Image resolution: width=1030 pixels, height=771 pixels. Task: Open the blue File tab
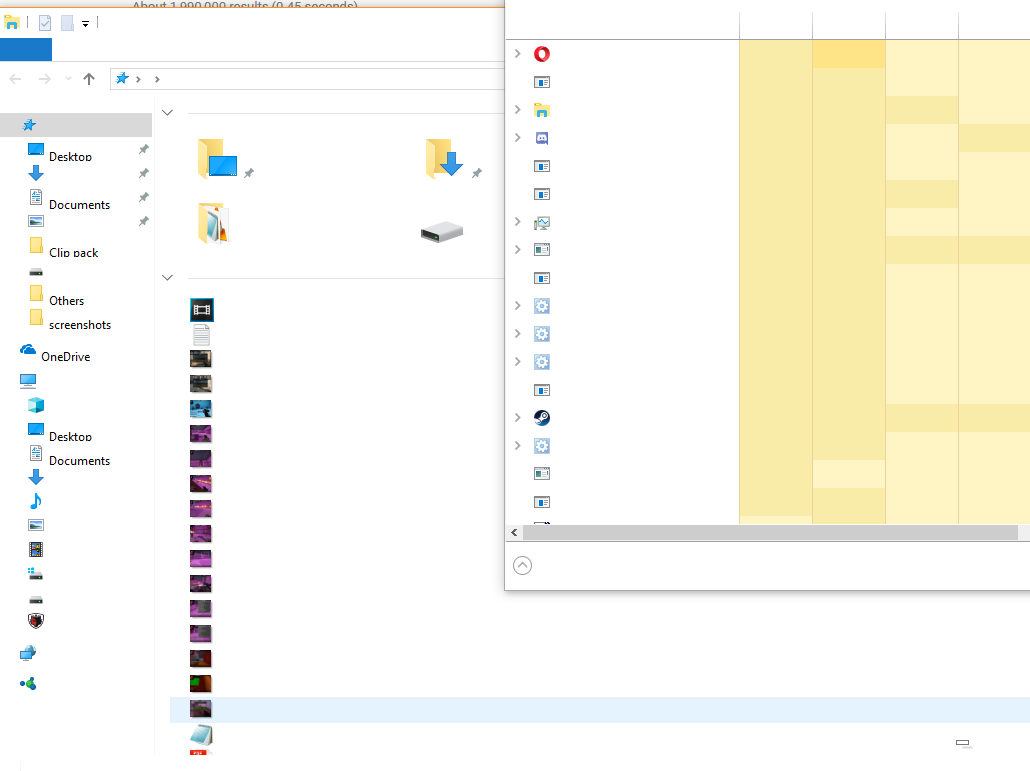point(26,49)
